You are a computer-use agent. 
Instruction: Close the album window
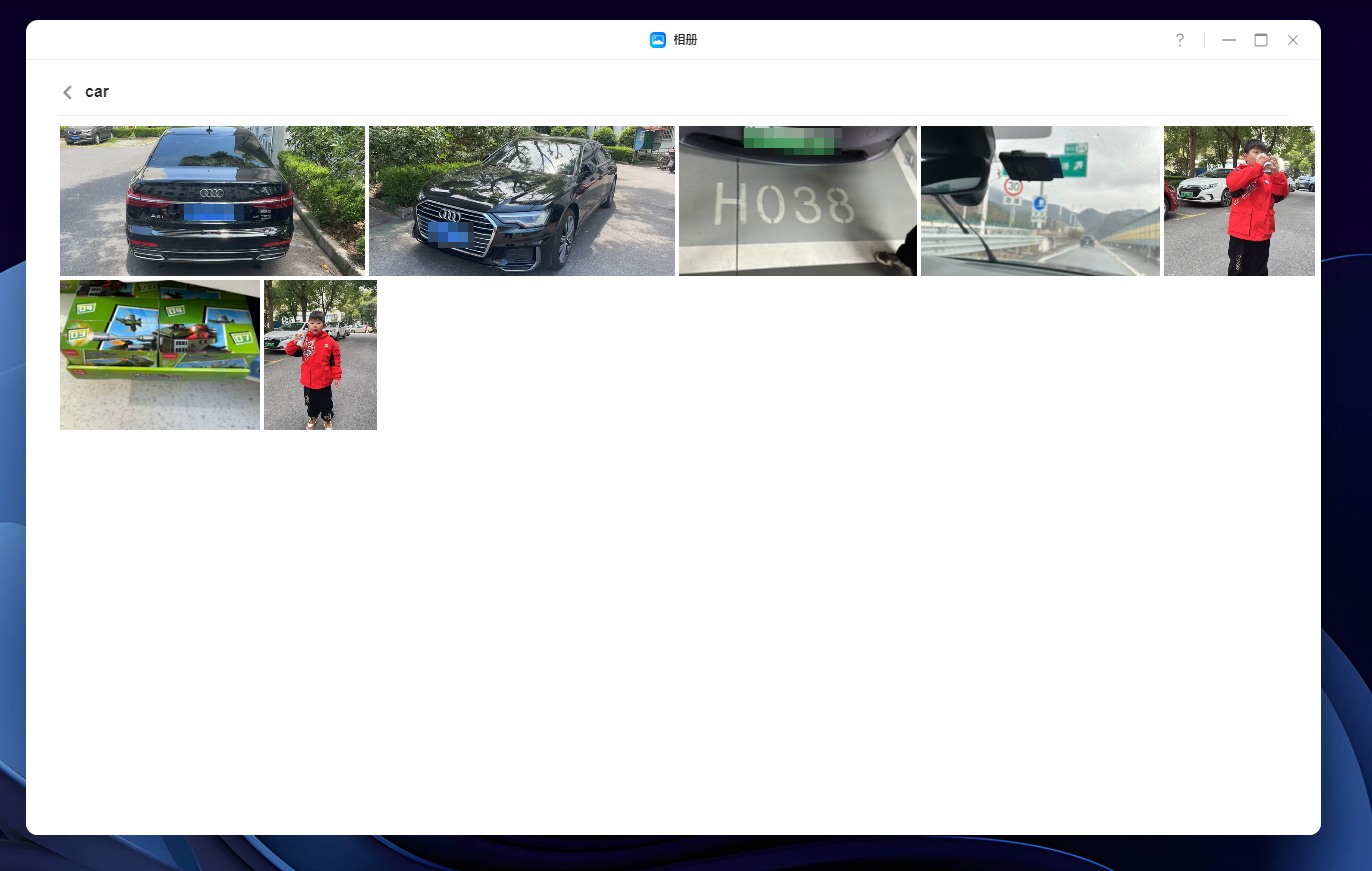coord(1292,40)
